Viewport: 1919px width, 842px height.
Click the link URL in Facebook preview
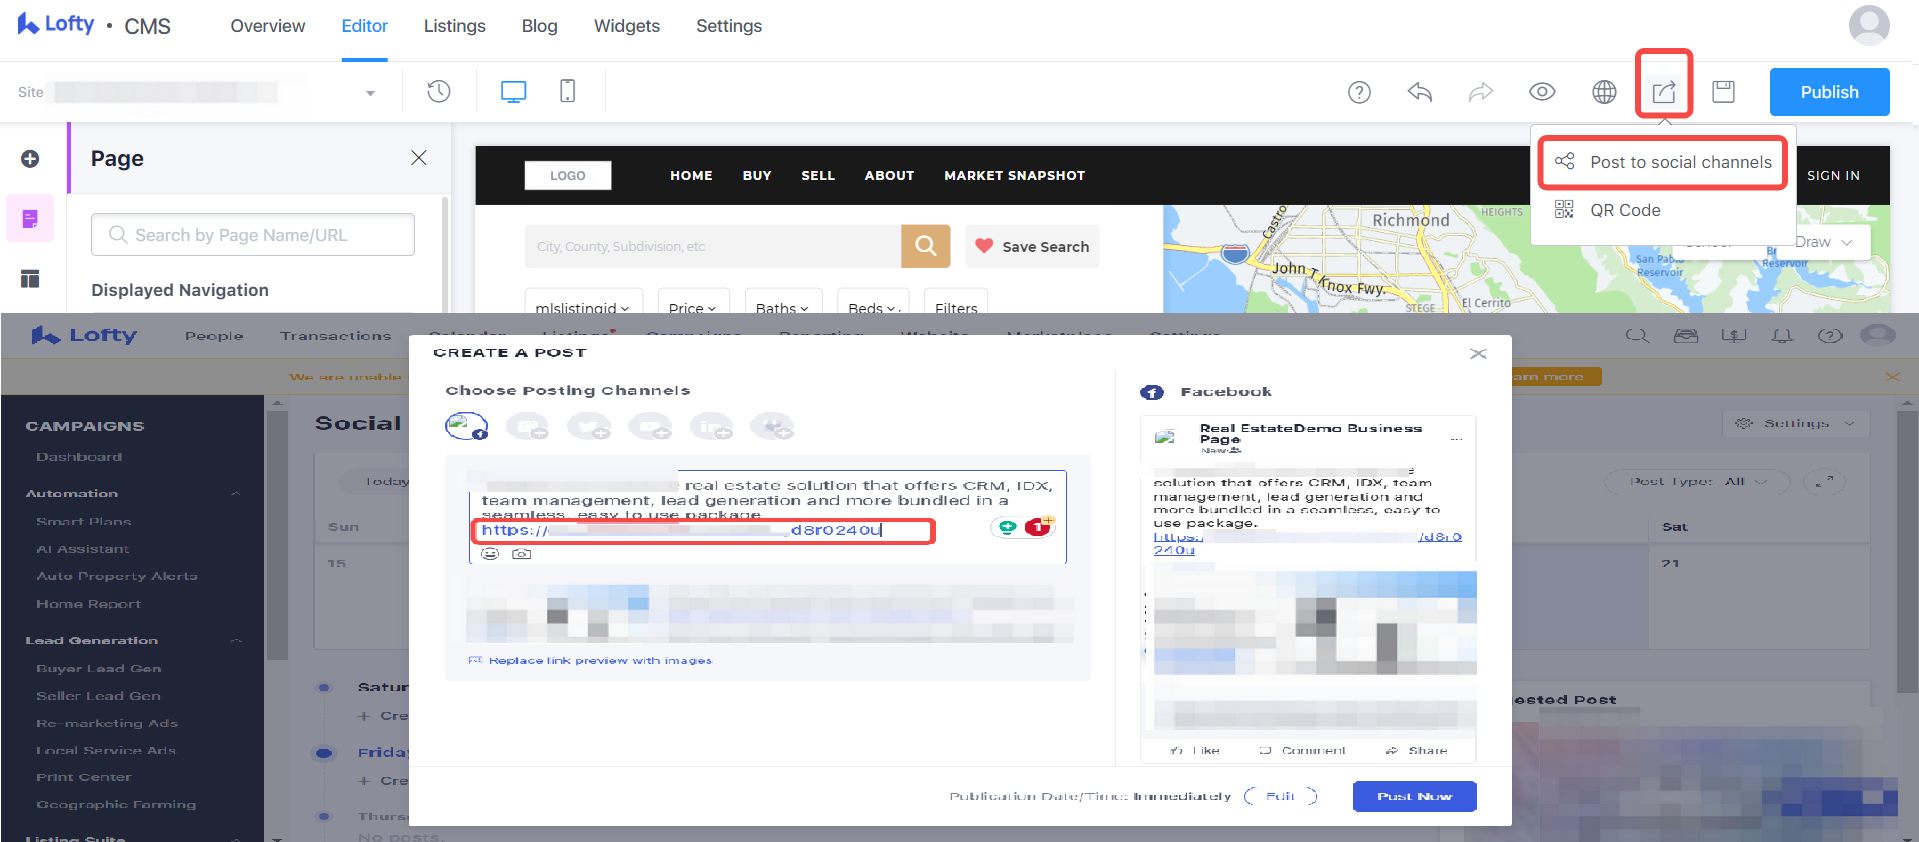pos(1307,543)
